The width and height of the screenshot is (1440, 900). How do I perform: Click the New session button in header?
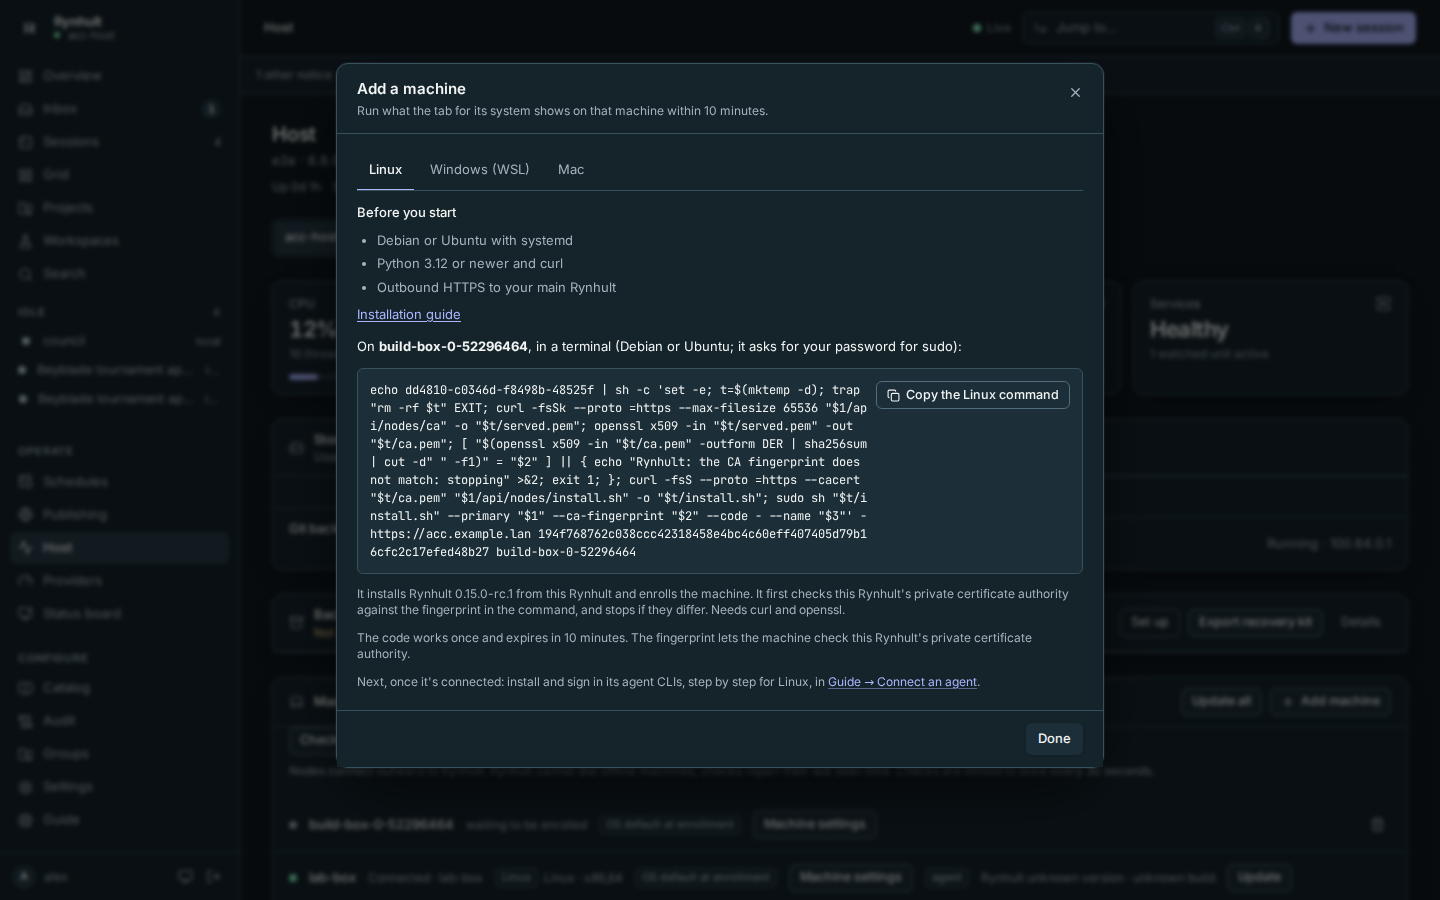1353,28
